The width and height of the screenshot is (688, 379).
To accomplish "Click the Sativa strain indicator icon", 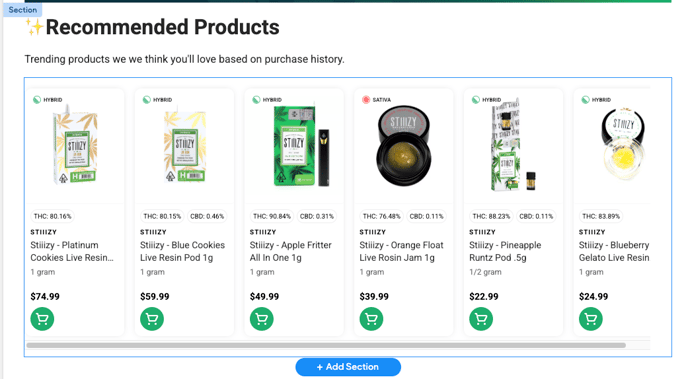I will pyautogui.click(x=366, y=100).
